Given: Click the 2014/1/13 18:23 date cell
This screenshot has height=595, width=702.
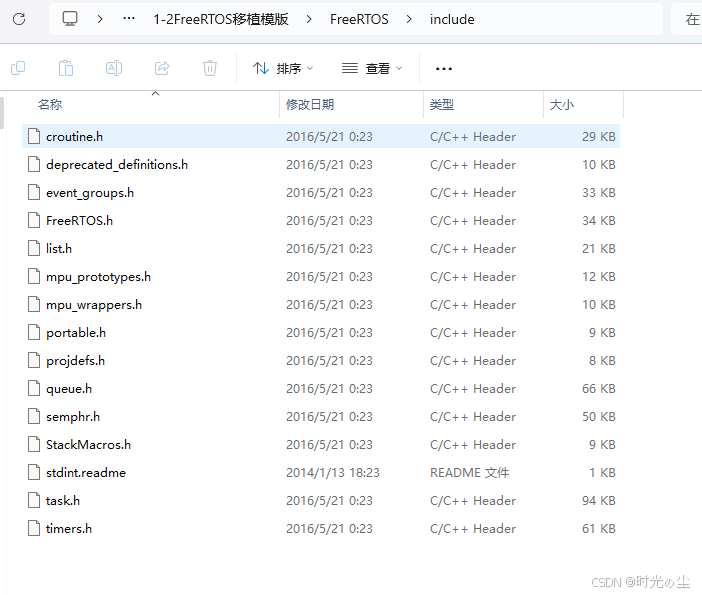Looking at the screenshot, I should click(x=333, y=472).
